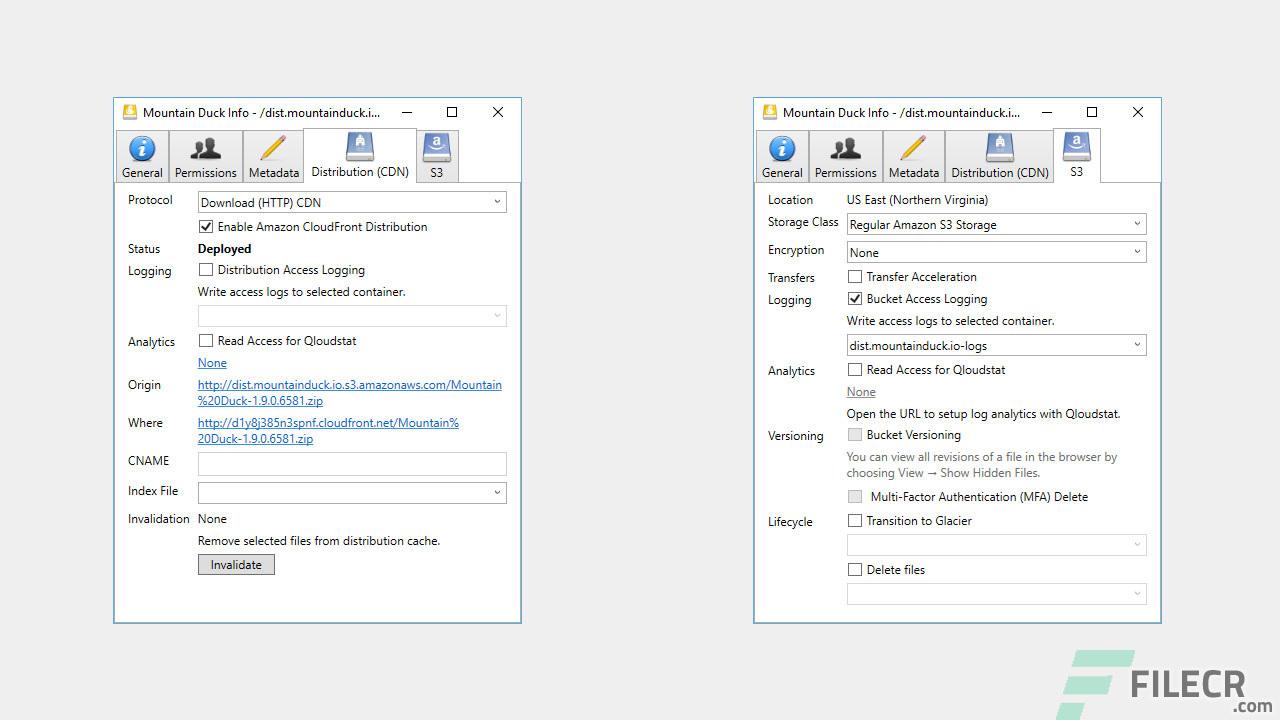The height and width of the screenshot is (720, 1280).
Task: Click the Invalidate button
Action: click(x=236, y=565)
